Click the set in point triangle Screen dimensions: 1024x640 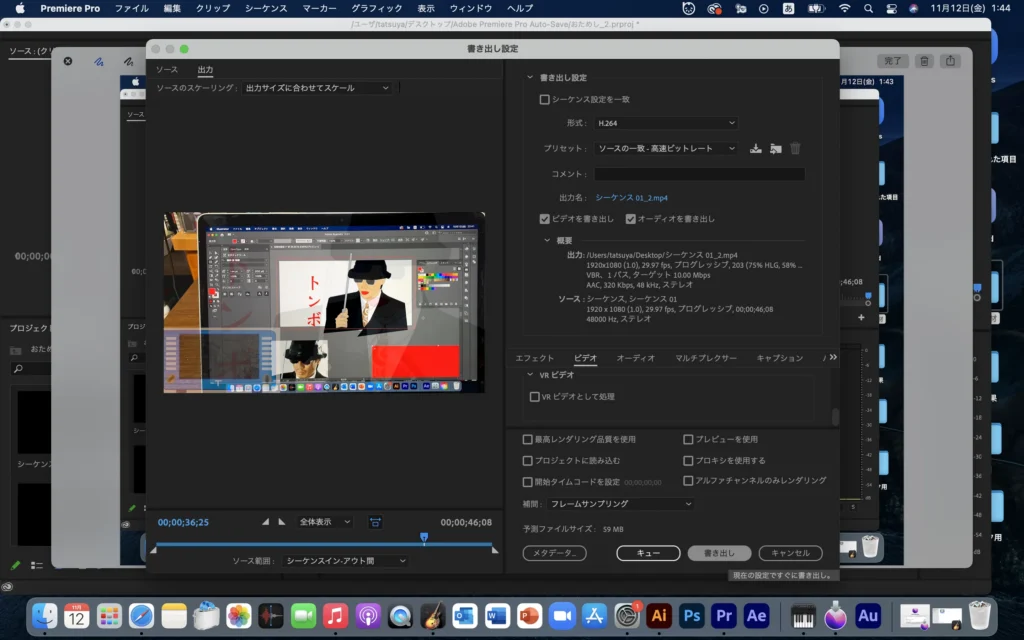click(x=265, y=522)
